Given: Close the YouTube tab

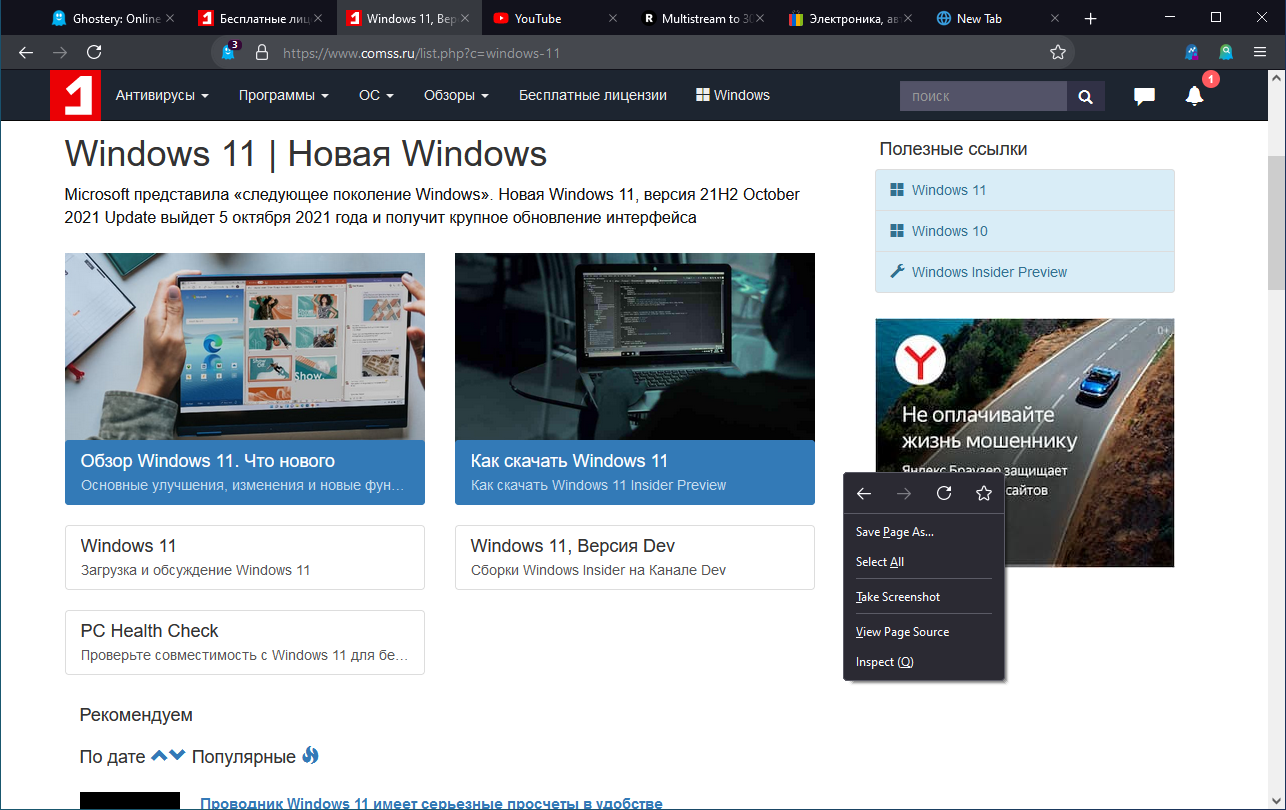Looking at the screenshot, I should [x=614, y=18].
